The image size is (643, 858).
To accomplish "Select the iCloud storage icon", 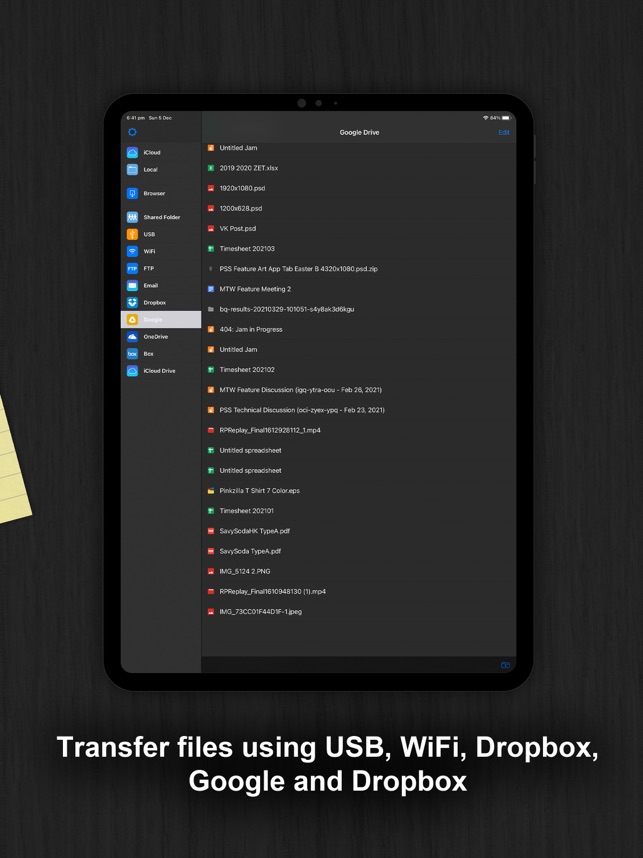I will (132, 153).
